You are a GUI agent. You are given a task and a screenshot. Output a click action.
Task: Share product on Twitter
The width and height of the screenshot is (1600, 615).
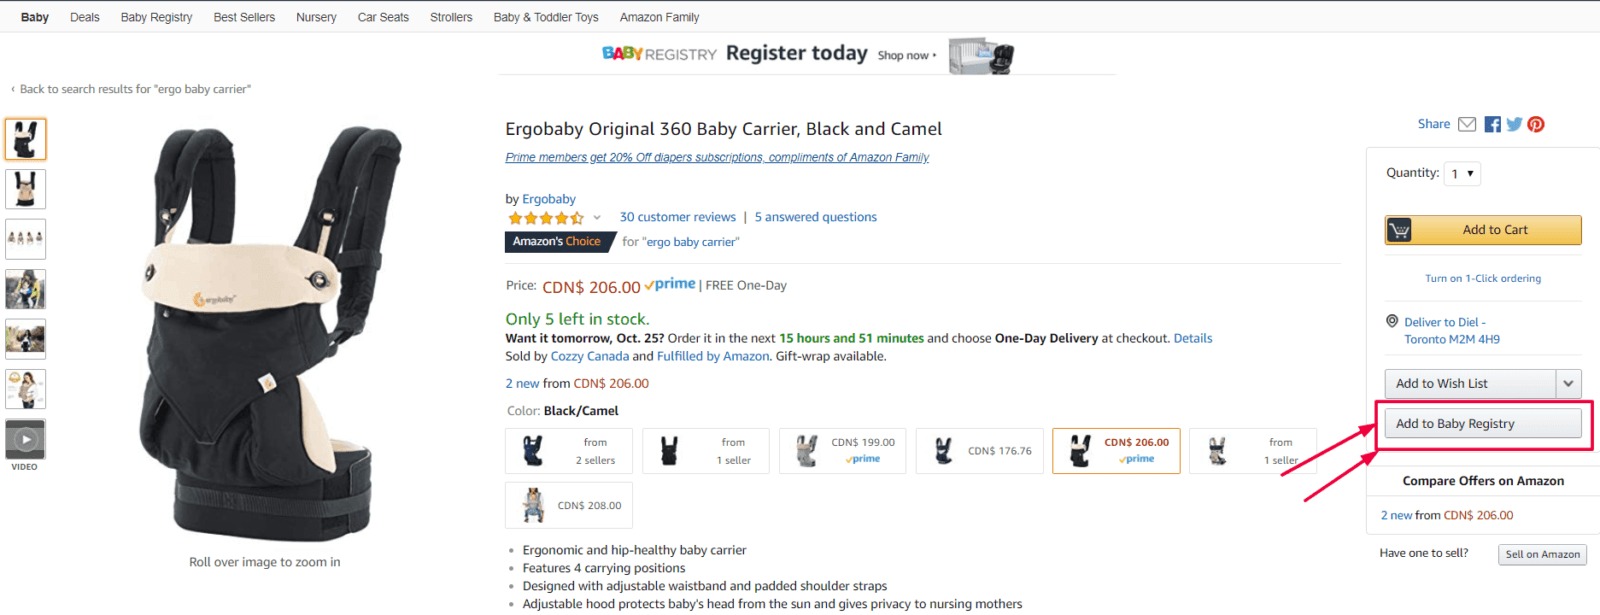coord(1514,124)
